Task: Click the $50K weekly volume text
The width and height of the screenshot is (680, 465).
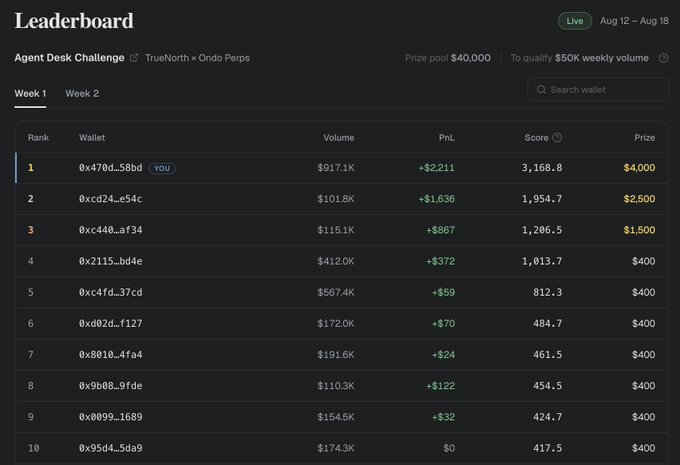Action: pyautogui.click(x=602, y=58)
